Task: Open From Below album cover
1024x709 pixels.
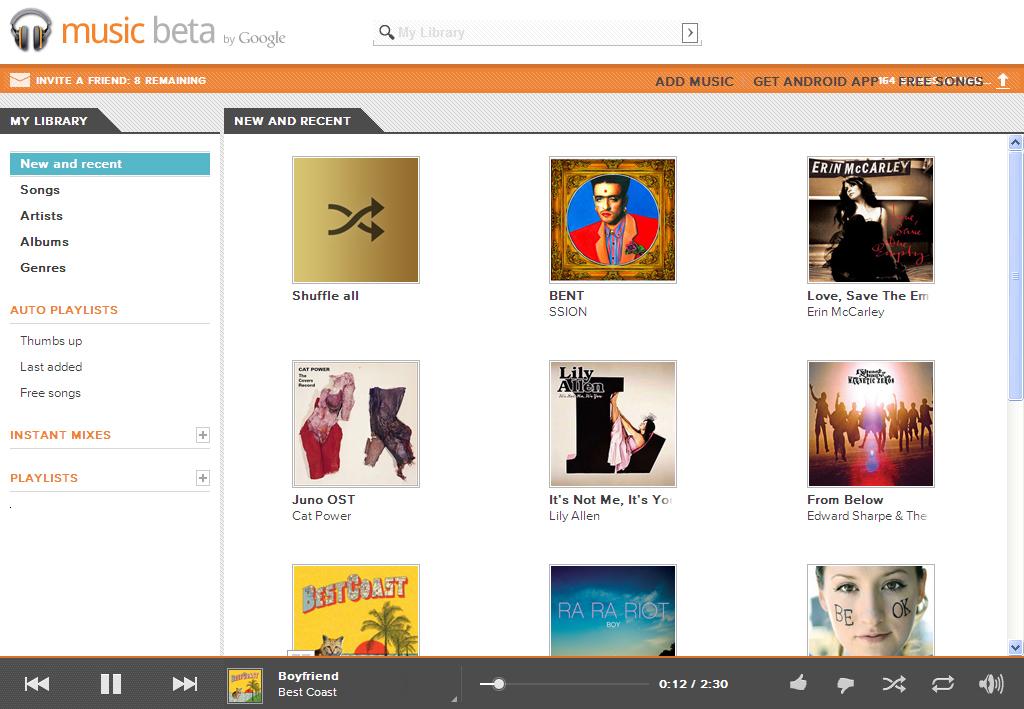Action: coord(871,424)
